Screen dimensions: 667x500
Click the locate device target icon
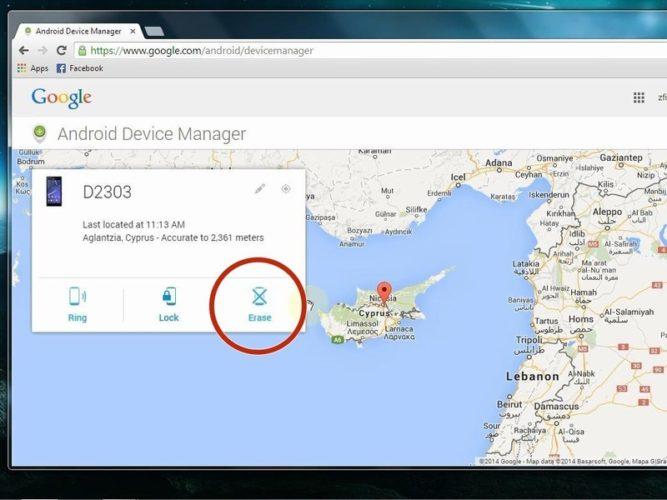(x=286, y=189)
